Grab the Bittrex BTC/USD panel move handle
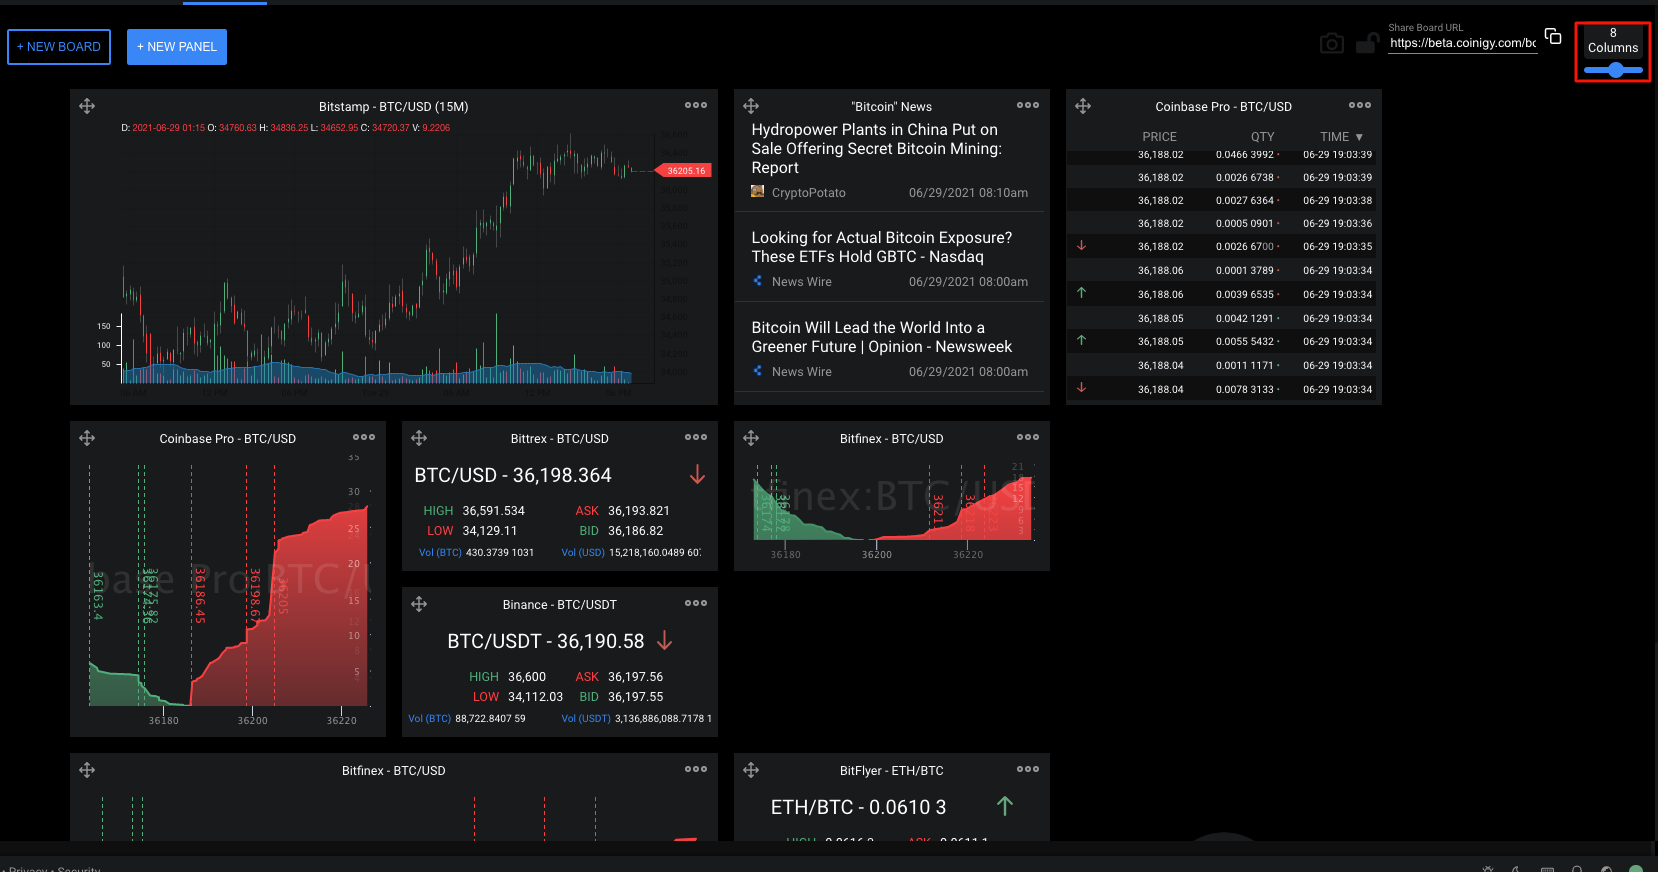The image size is (1658, 872). point(419,438)
